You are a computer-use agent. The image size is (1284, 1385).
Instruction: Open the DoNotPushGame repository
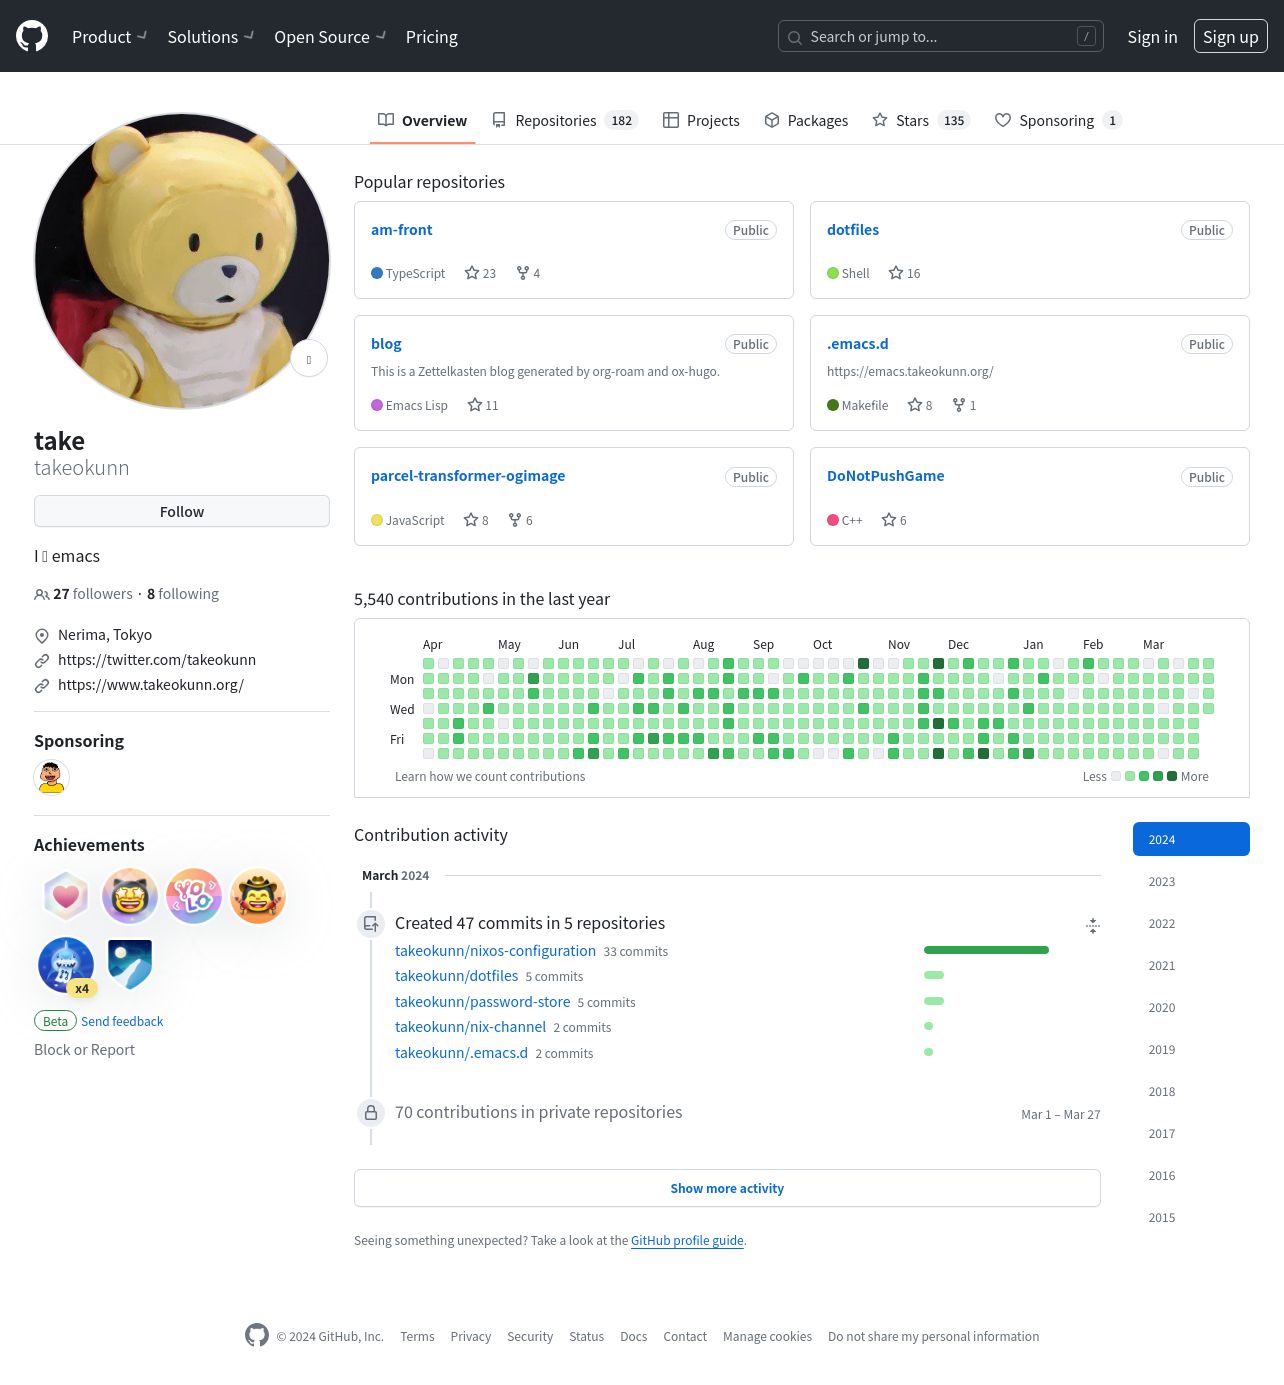[886, 476]
